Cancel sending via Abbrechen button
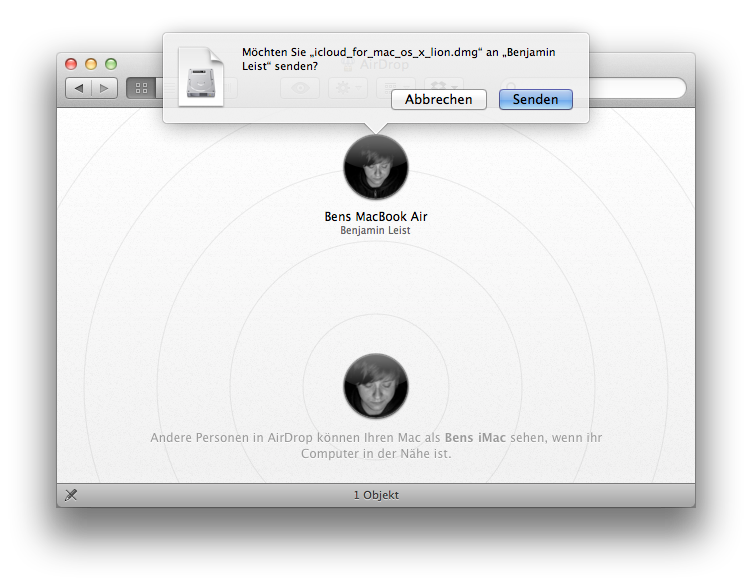Screen dimensions: 752x586 tap(439, 99)
